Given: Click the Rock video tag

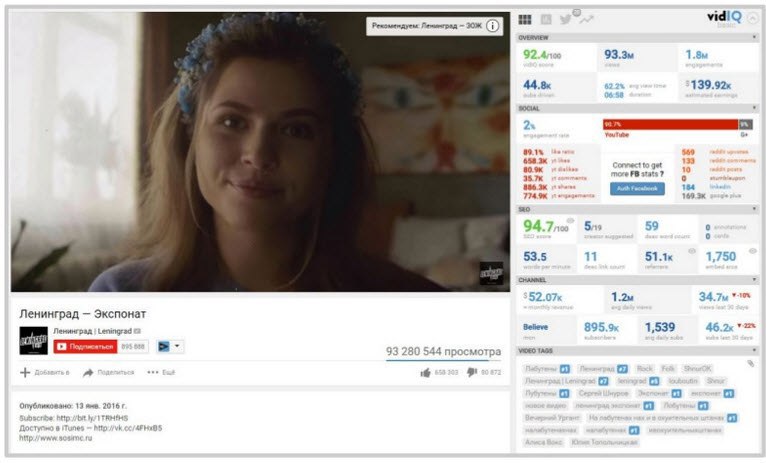Looking at the screenshot, I should tap(644, 369).
